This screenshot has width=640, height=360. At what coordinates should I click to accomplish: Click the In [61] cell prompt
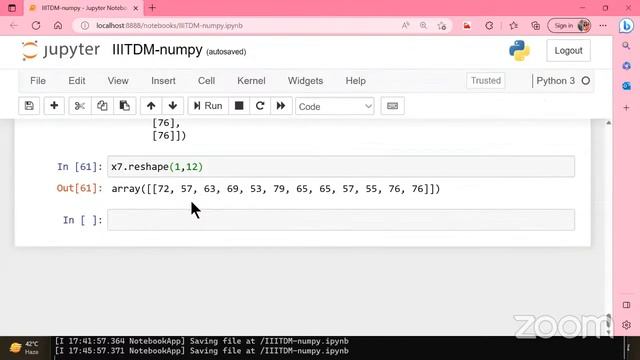[80, 167]
